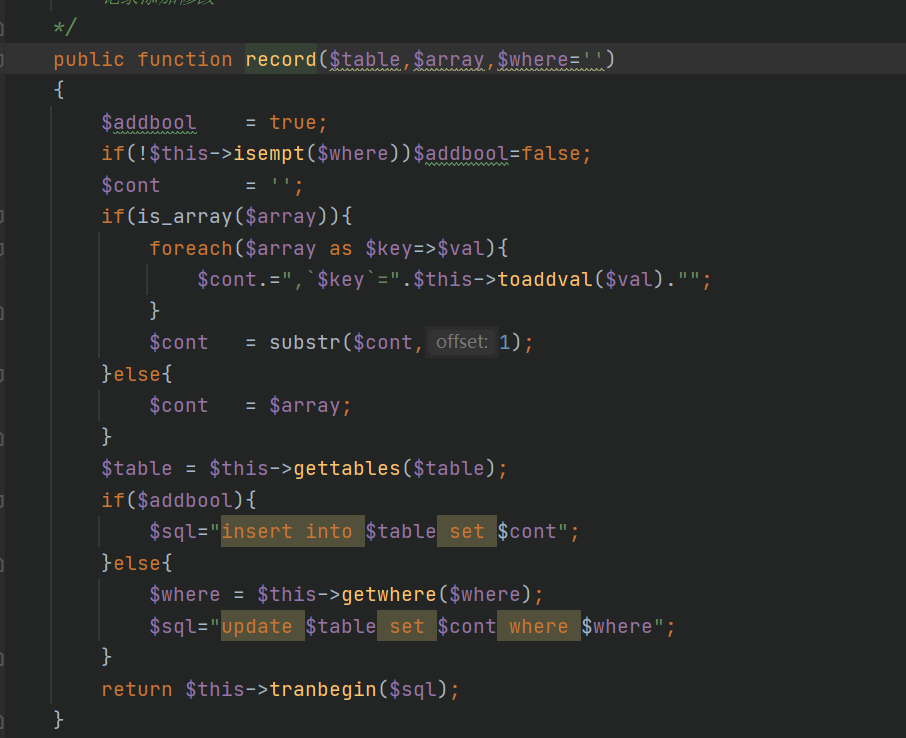Click the toaddval method call
The height and width of the screenshot is (738, 906).
point(545,280)
